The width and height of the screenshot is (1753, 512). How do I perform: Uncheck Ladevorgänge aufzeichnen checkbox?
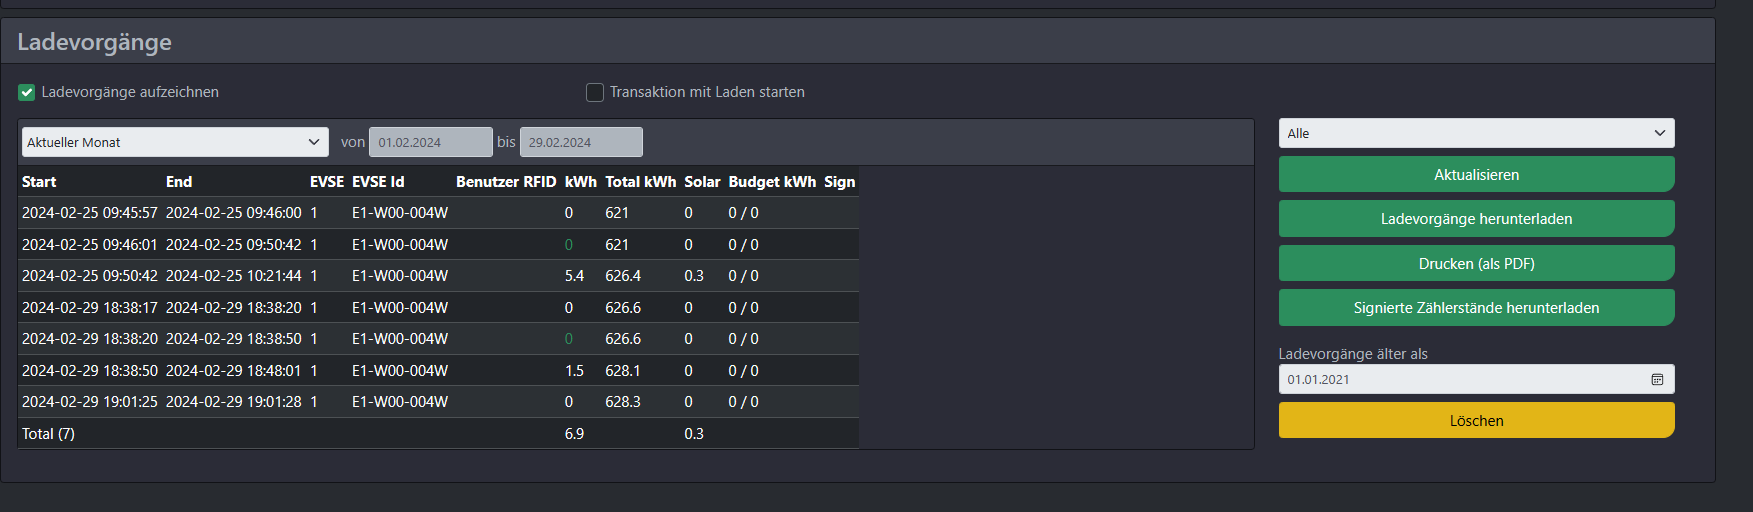click(x=27, y=92)
